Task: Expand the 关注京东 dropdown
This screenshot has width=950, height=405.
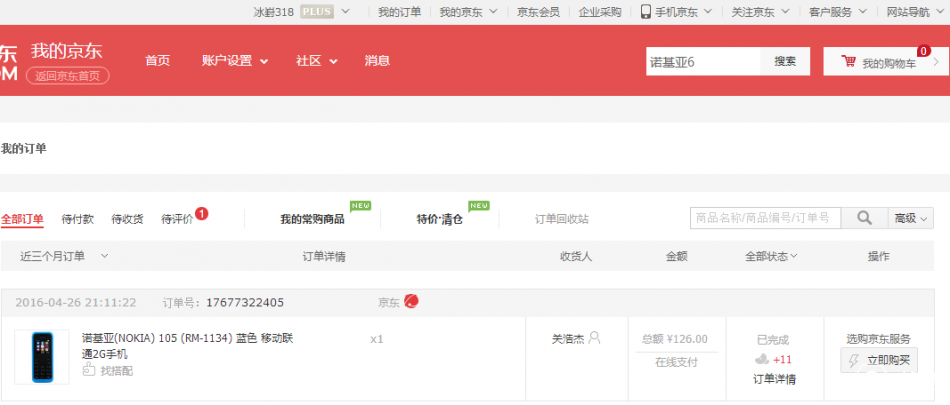Action: tap(785, 12)
